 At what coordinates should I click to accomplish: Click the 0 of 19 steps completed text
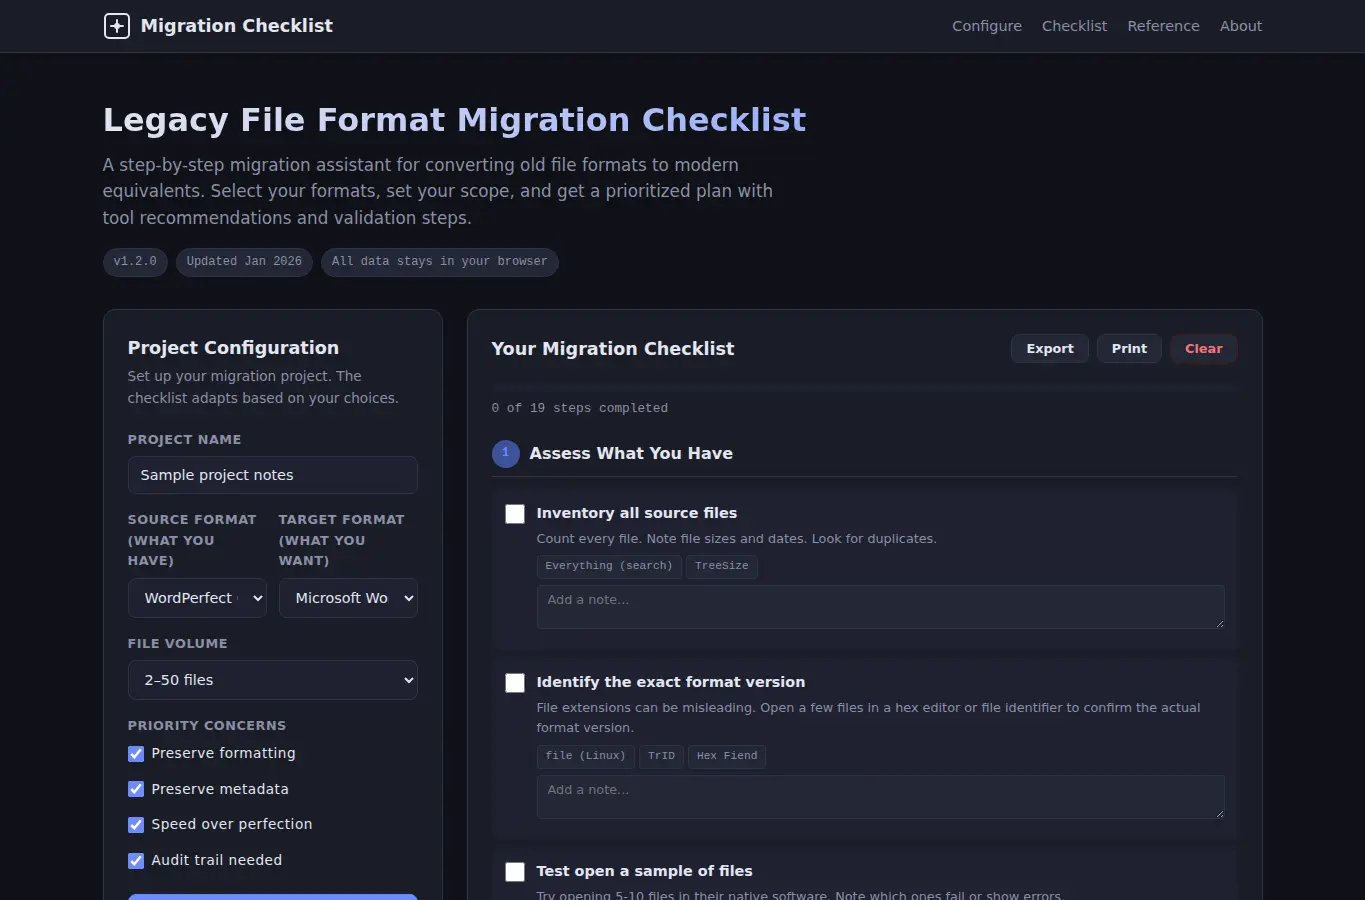[580, 408]
